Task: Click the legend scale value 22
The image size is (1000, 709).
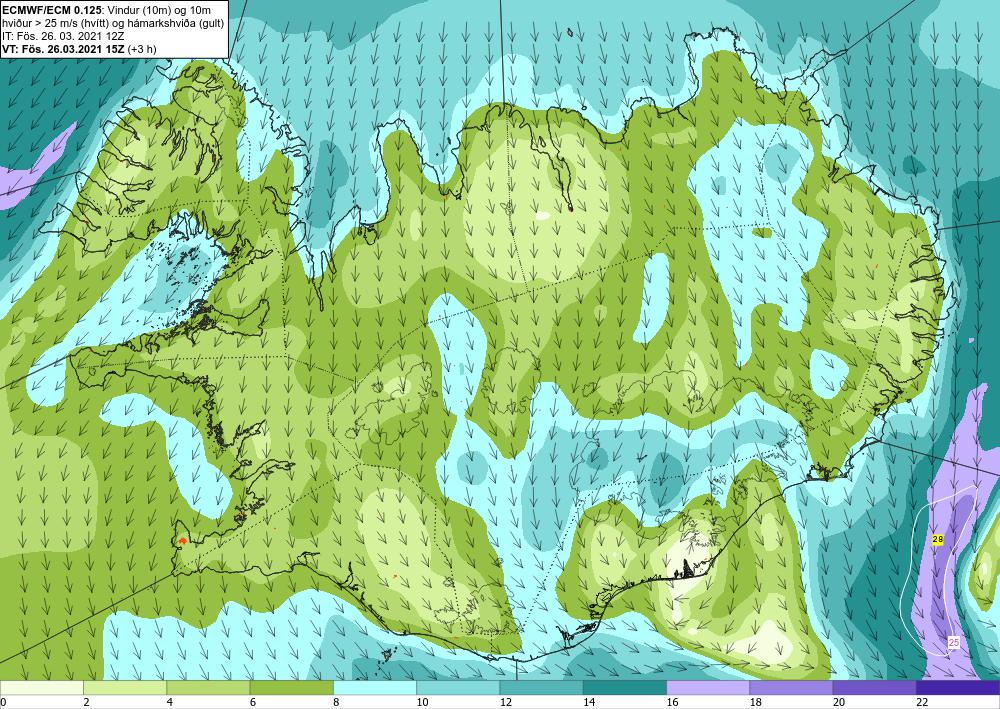Action: (921, 702)
